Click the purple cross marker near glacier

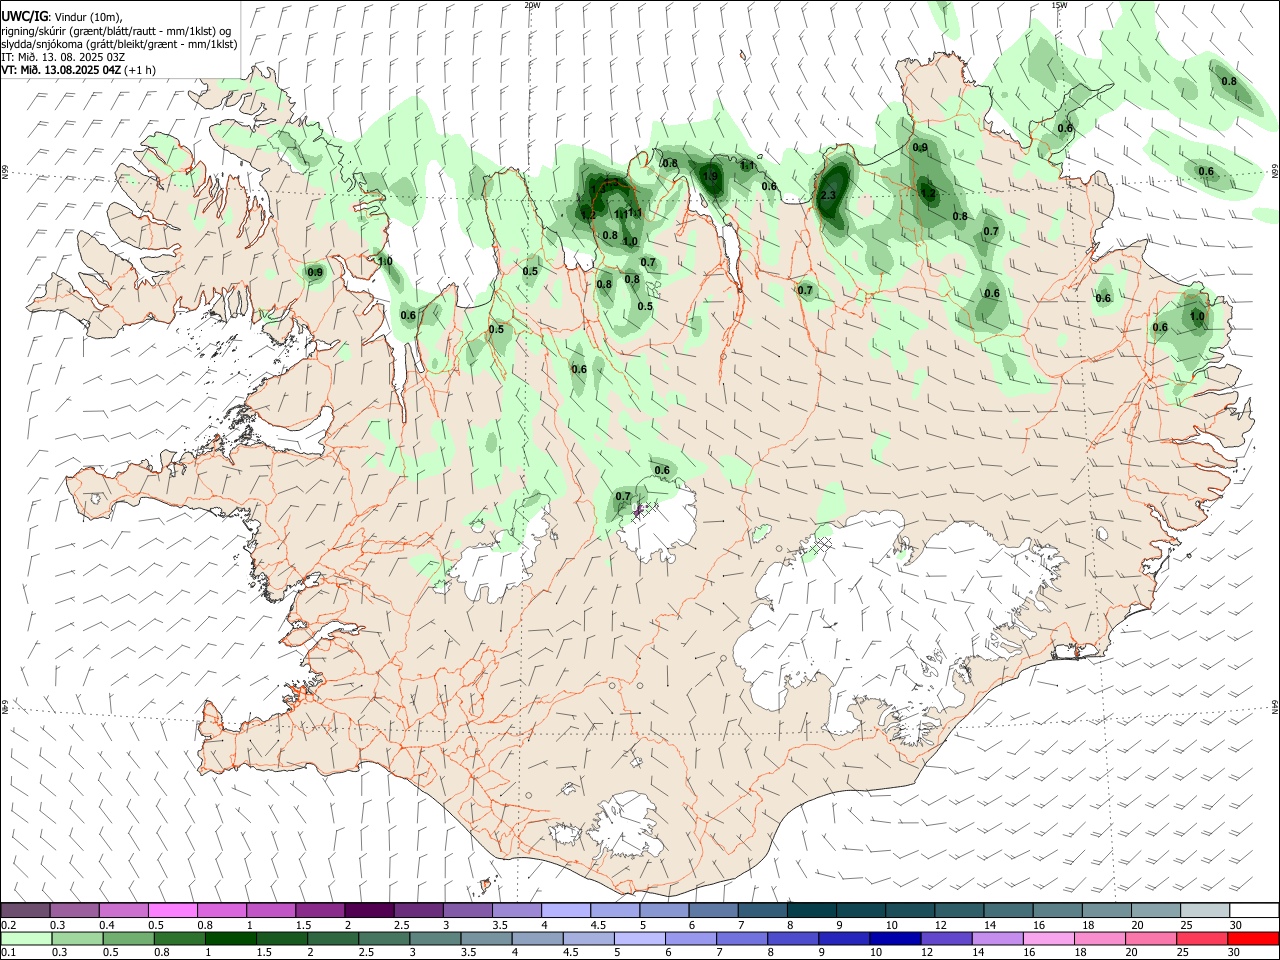(x=639, y=510)
